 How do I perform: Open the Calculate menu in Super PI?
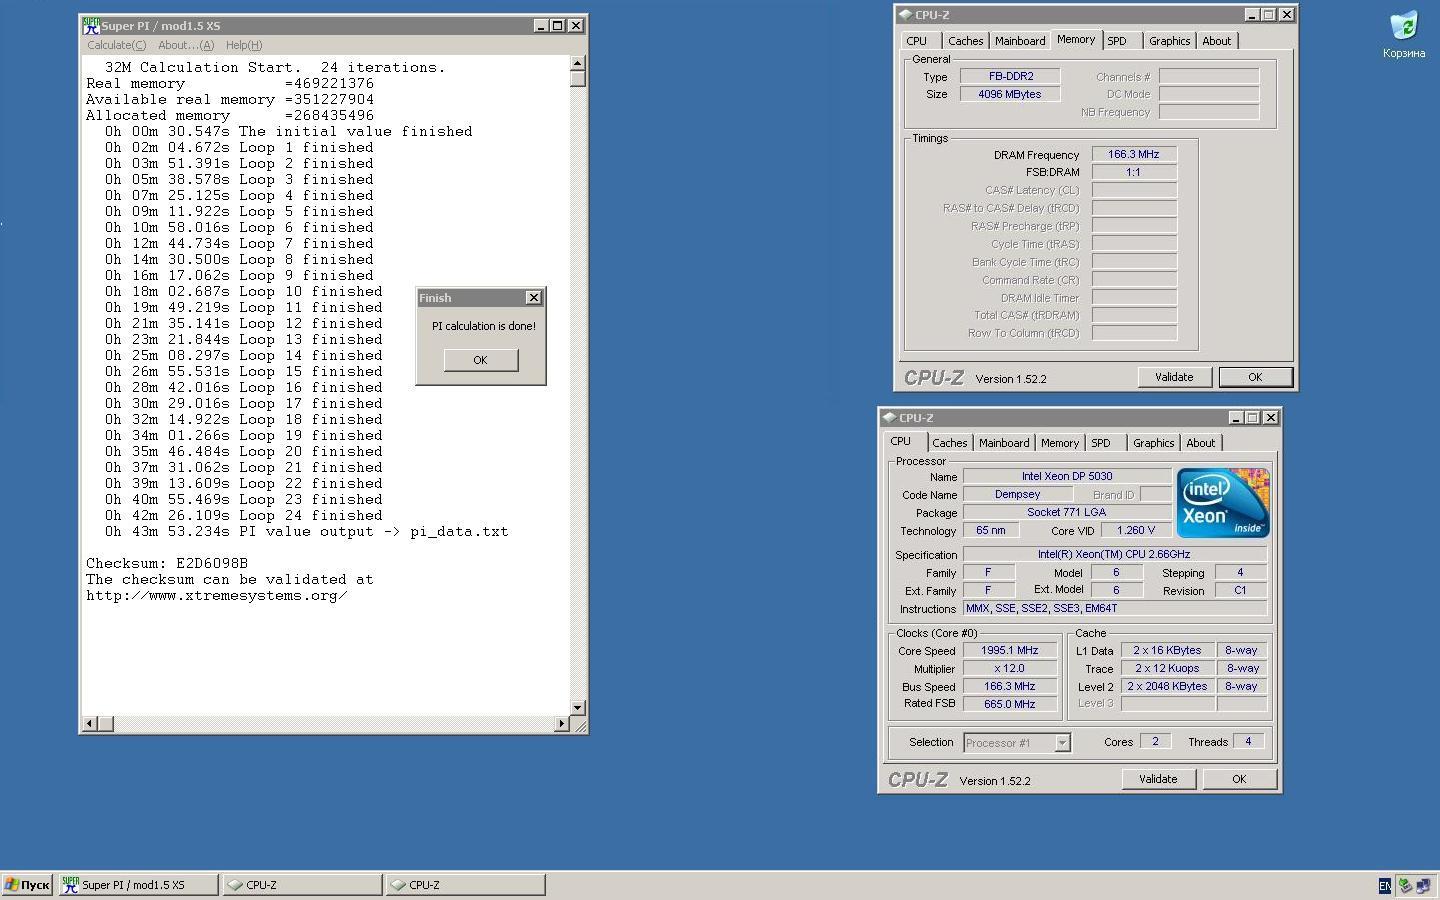click(116, 45)
